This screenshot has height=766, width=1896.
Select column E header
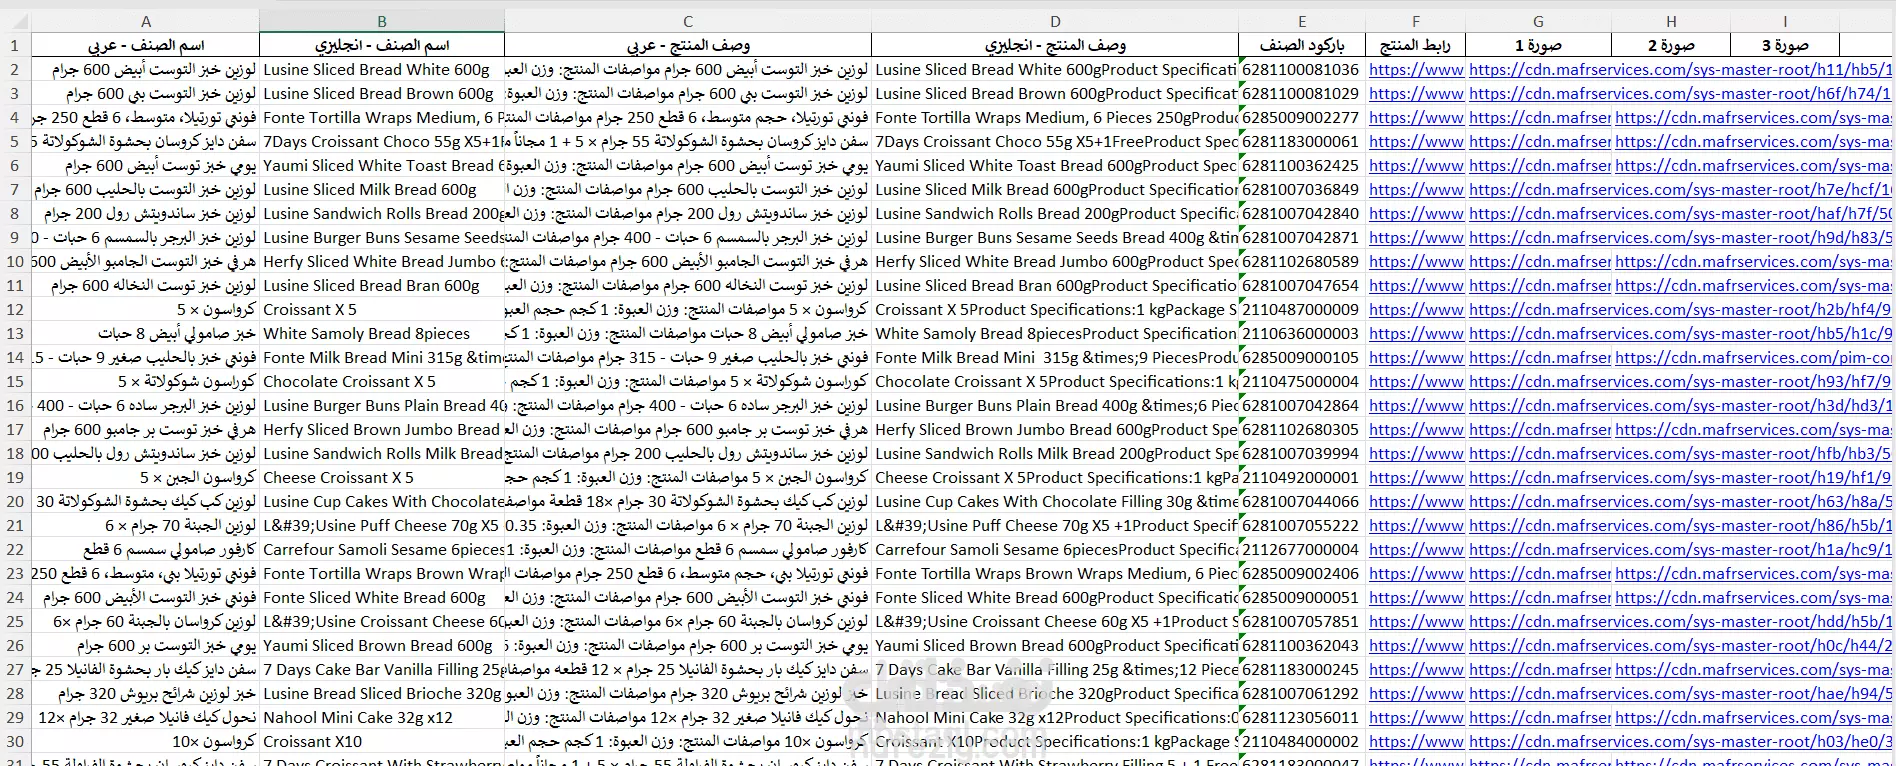tap(1302, 21)
